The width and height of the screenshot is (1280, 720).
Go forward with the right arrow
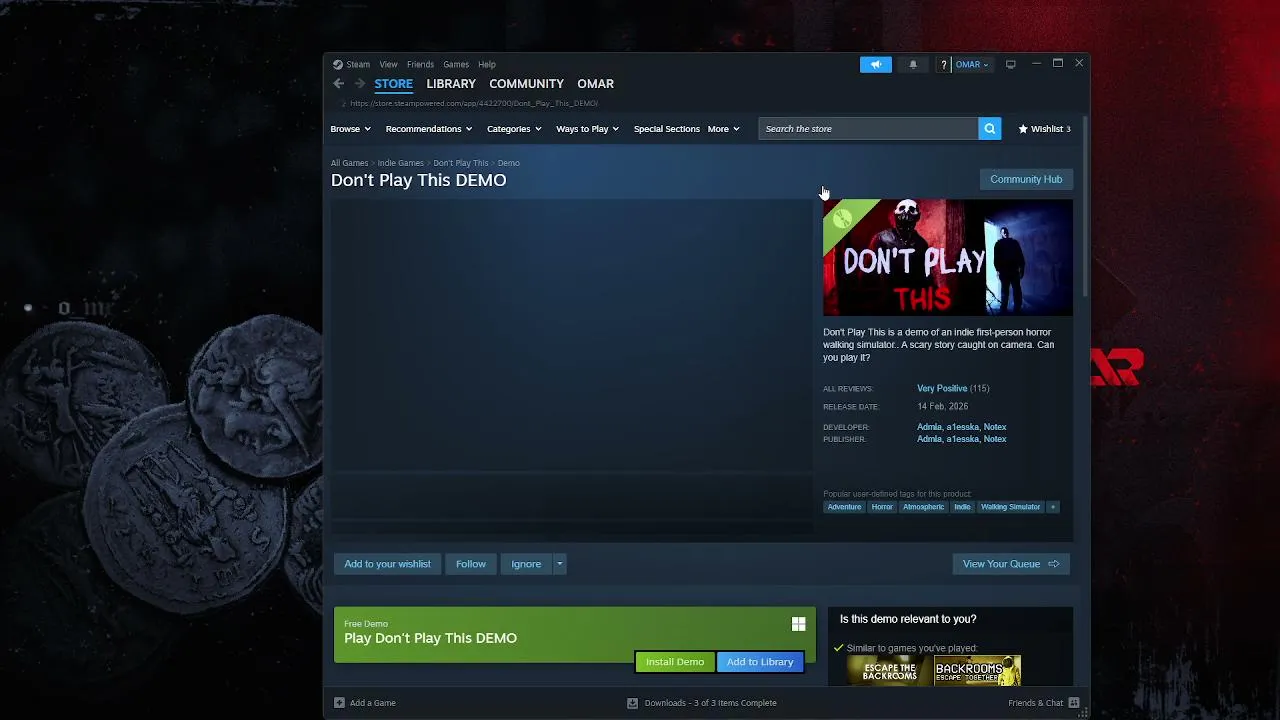(x=360, y=84)
